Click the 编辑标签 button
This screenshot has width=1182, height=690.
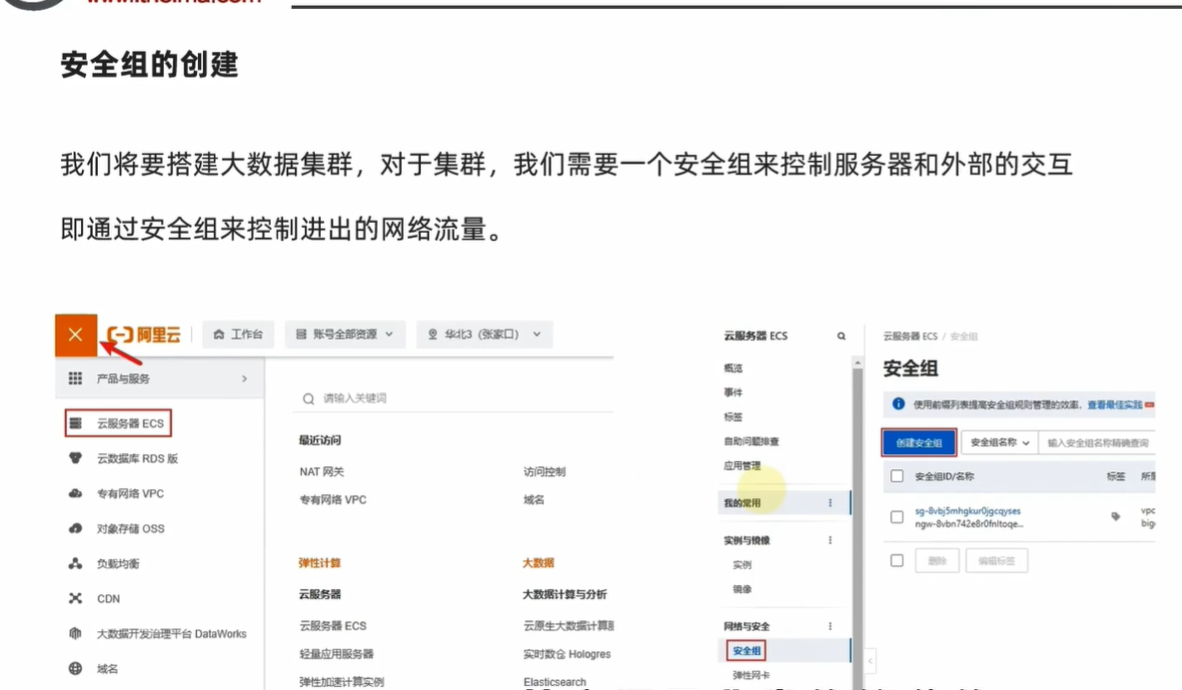[997, 560]
